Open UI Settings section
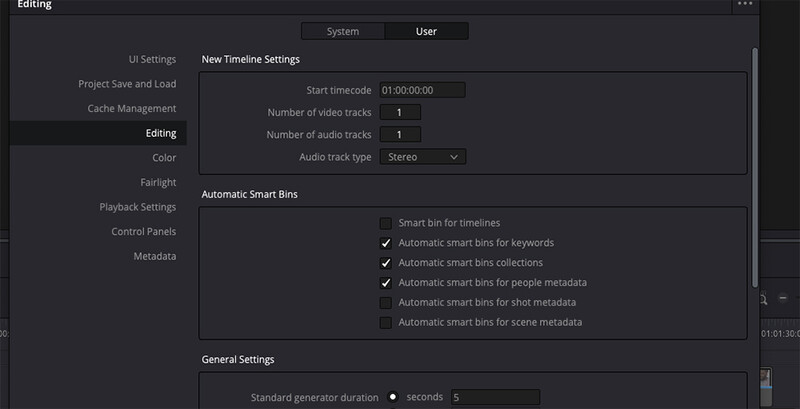 [152, 59]
